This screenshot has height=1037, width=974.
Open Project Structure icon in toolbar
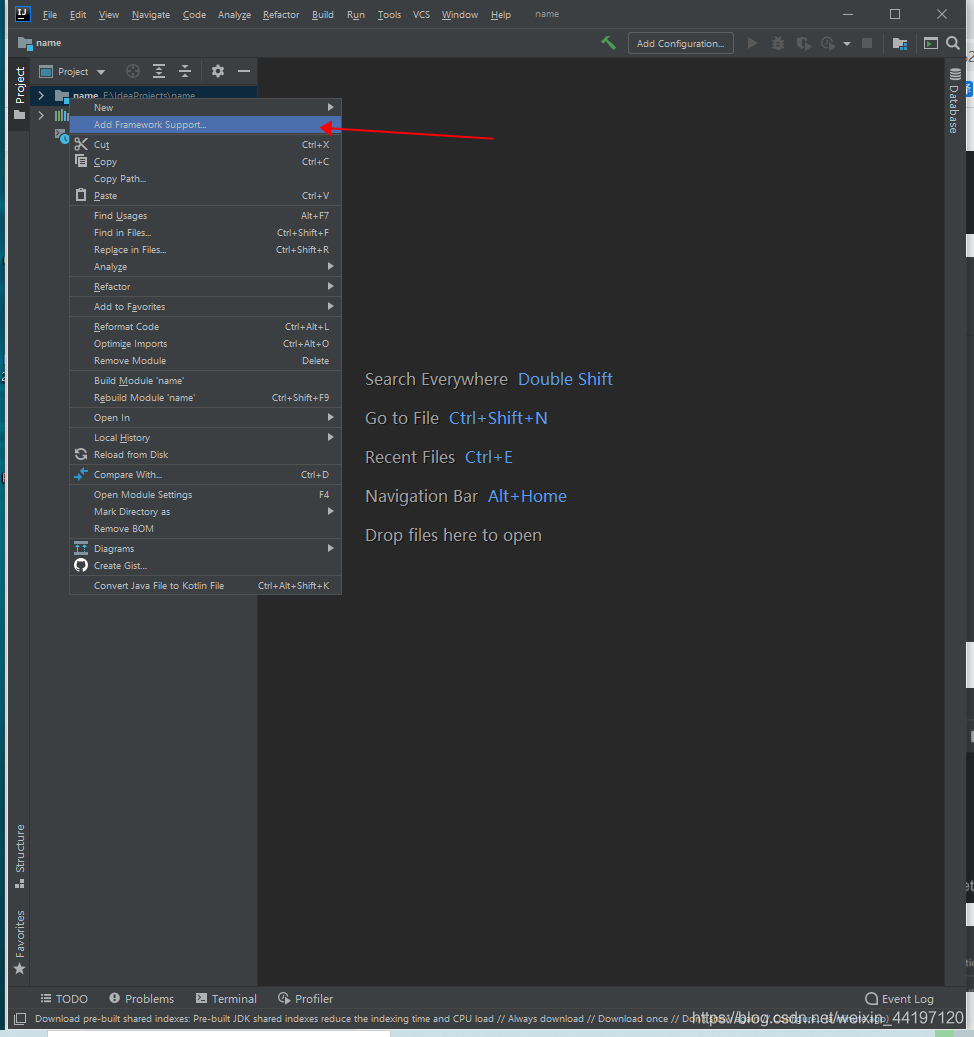tap(900, 43)
